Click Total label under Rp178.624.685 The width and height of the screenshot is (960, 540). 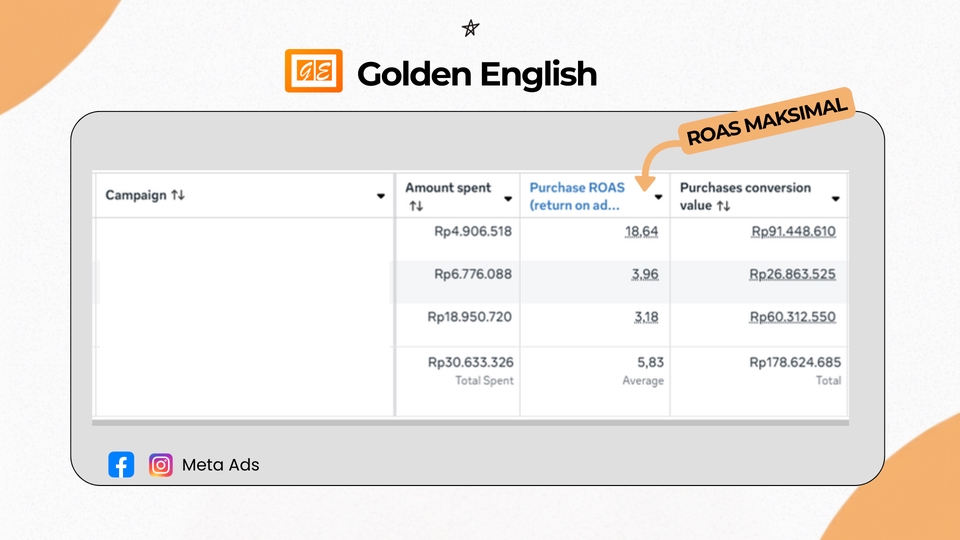pos(828,381)
